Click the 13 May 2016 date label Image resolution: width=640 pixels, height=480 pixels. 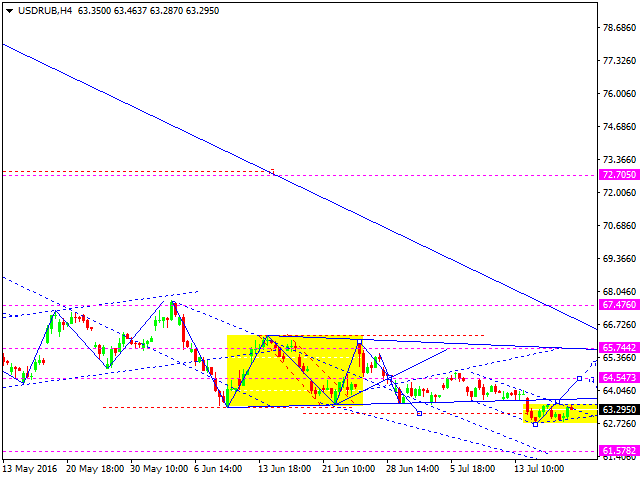point(31,469)
